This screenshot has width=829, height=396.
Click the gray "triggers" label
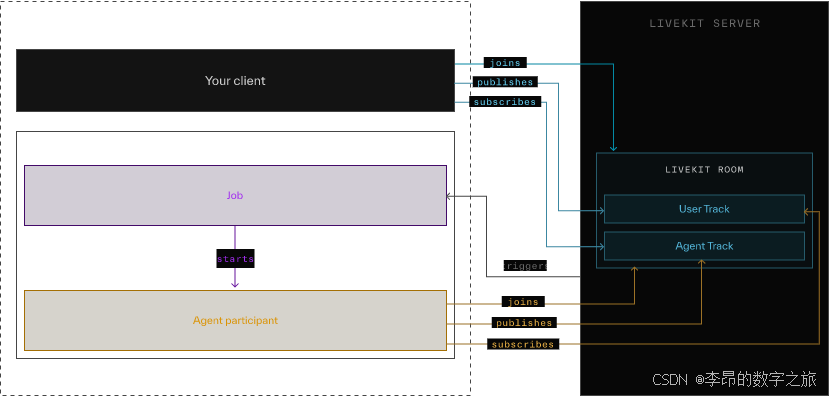[525, 265]
